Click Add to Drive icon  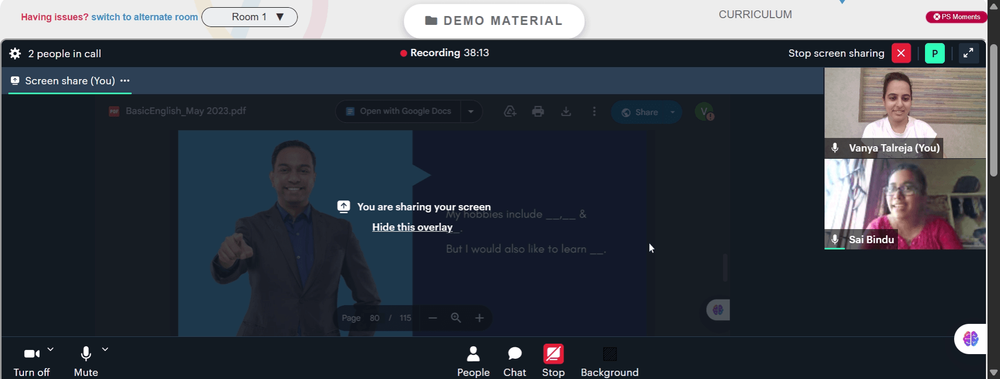coord(510,112)
